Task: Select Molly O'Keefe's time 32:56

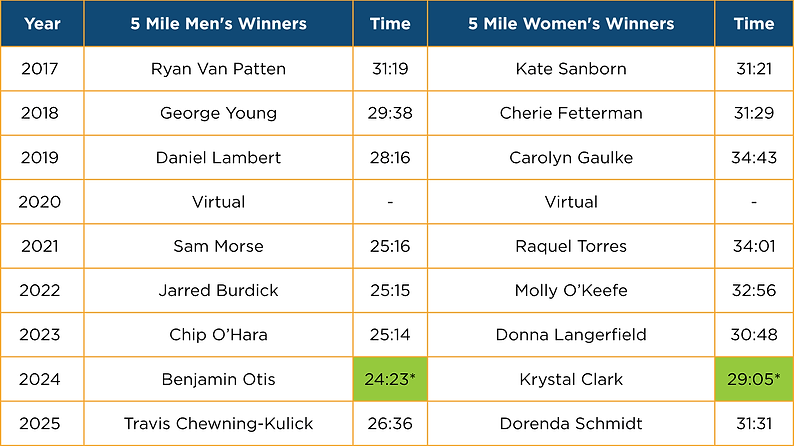Action: pyautogui.click(x=754, y=291)
